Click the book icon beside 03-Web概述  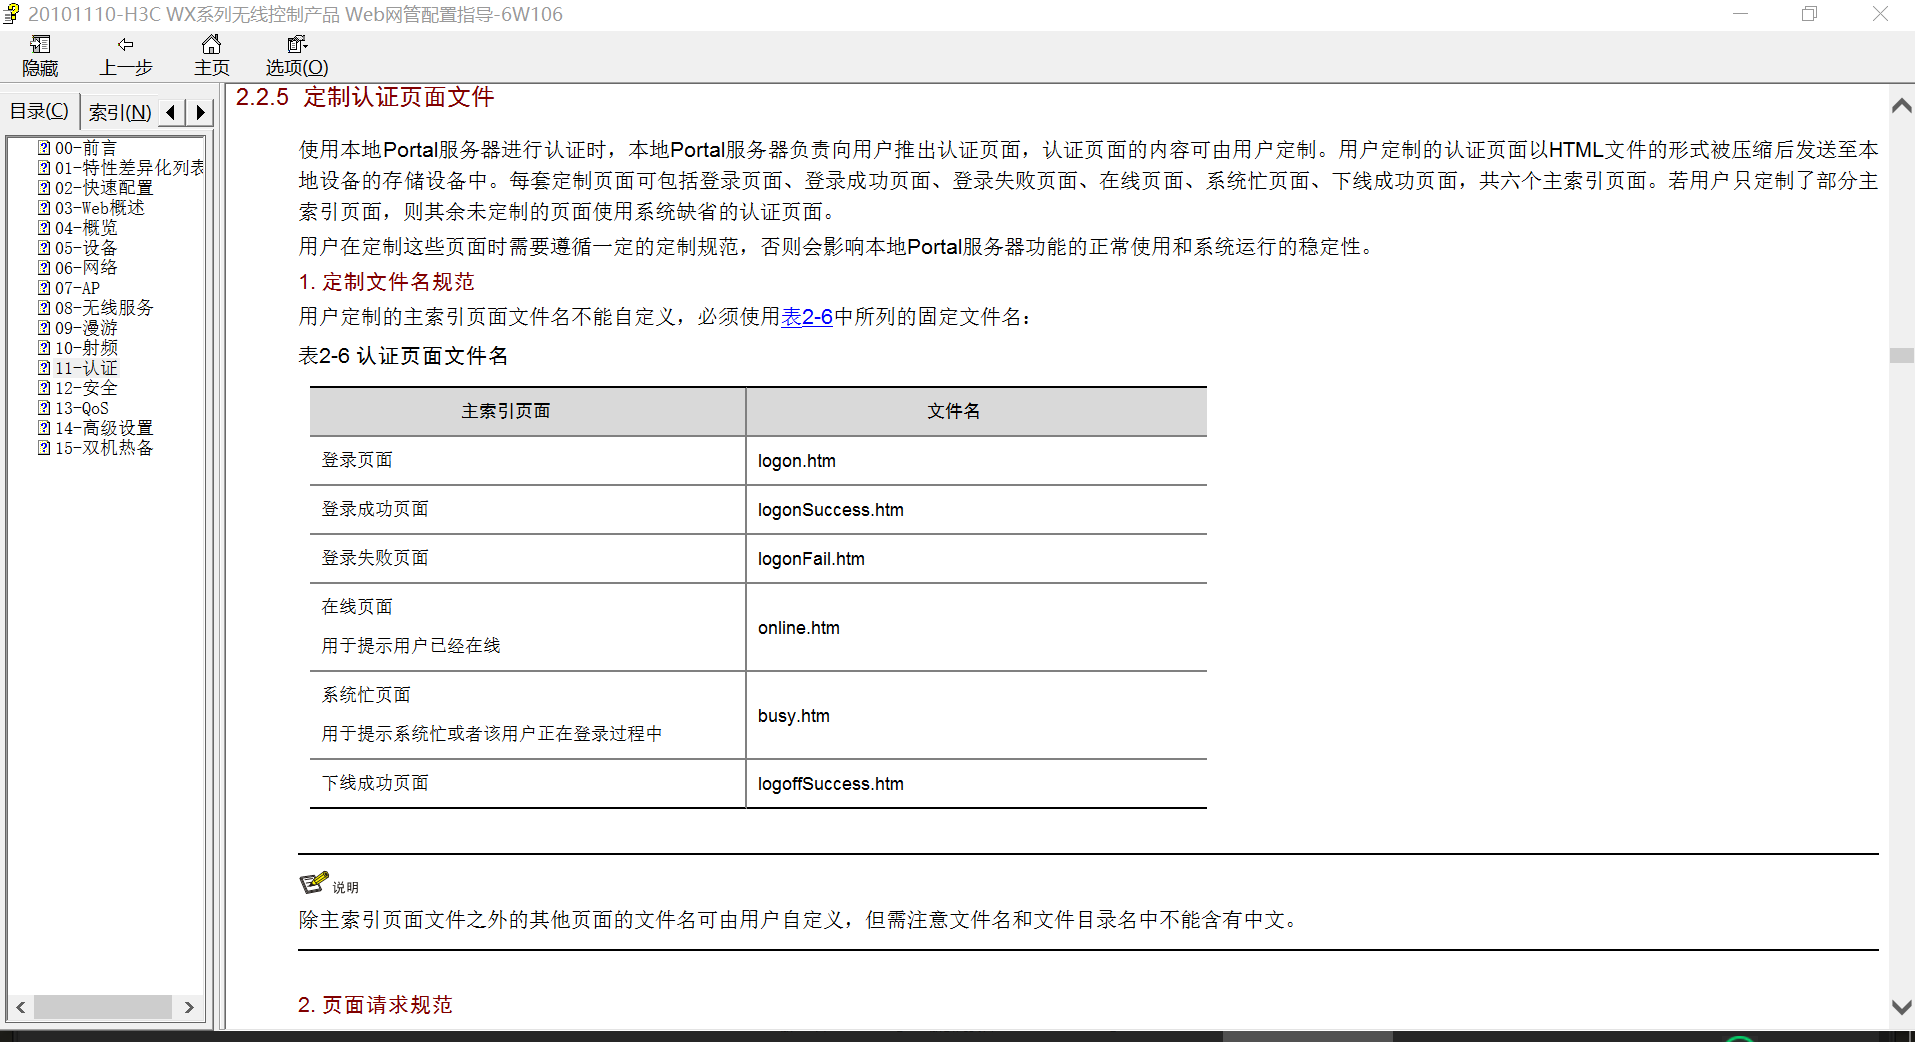44,207
